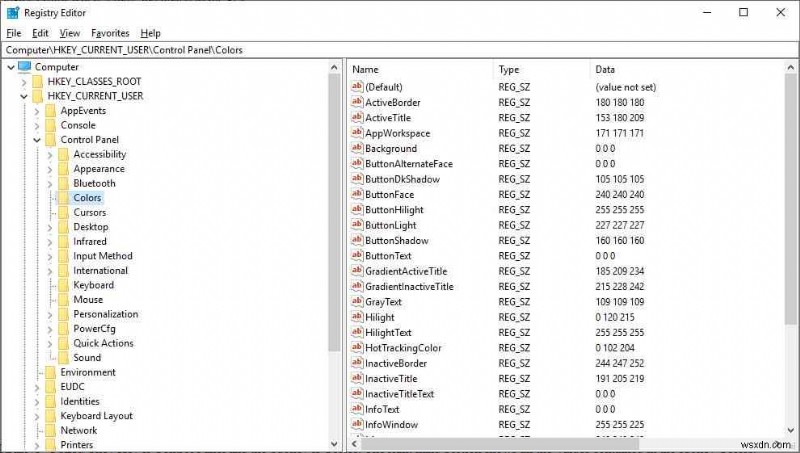Click the Keyboard Layout folder icon
Screen dimensions: 800x453
[x=51, y=416]
